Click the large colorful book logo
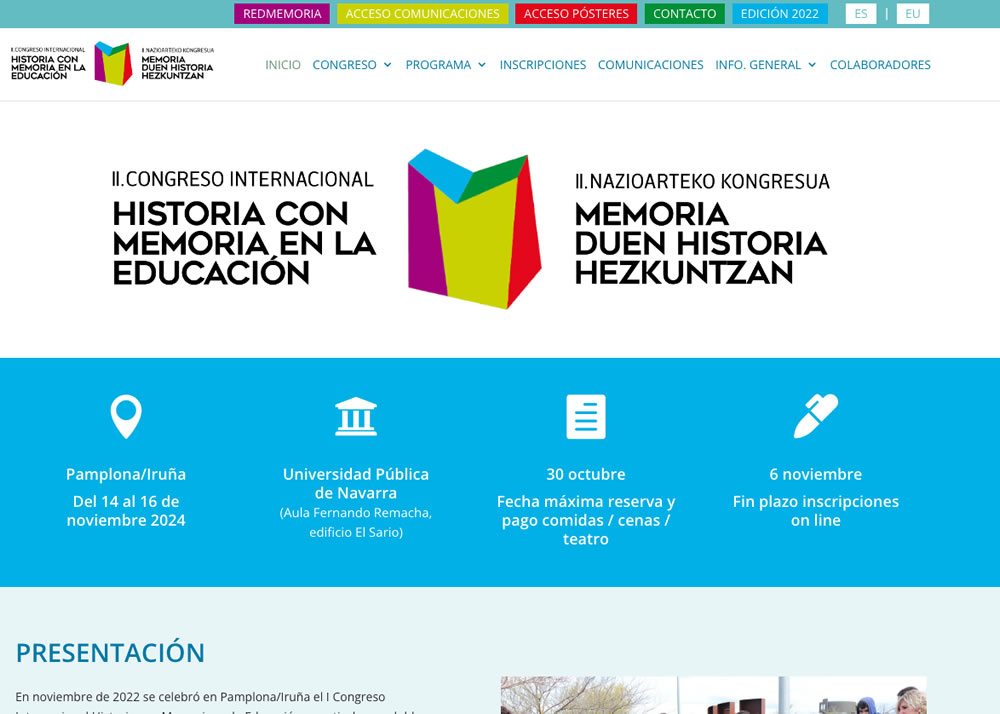This screenshot has width=1000, height=714. point(474,228)
